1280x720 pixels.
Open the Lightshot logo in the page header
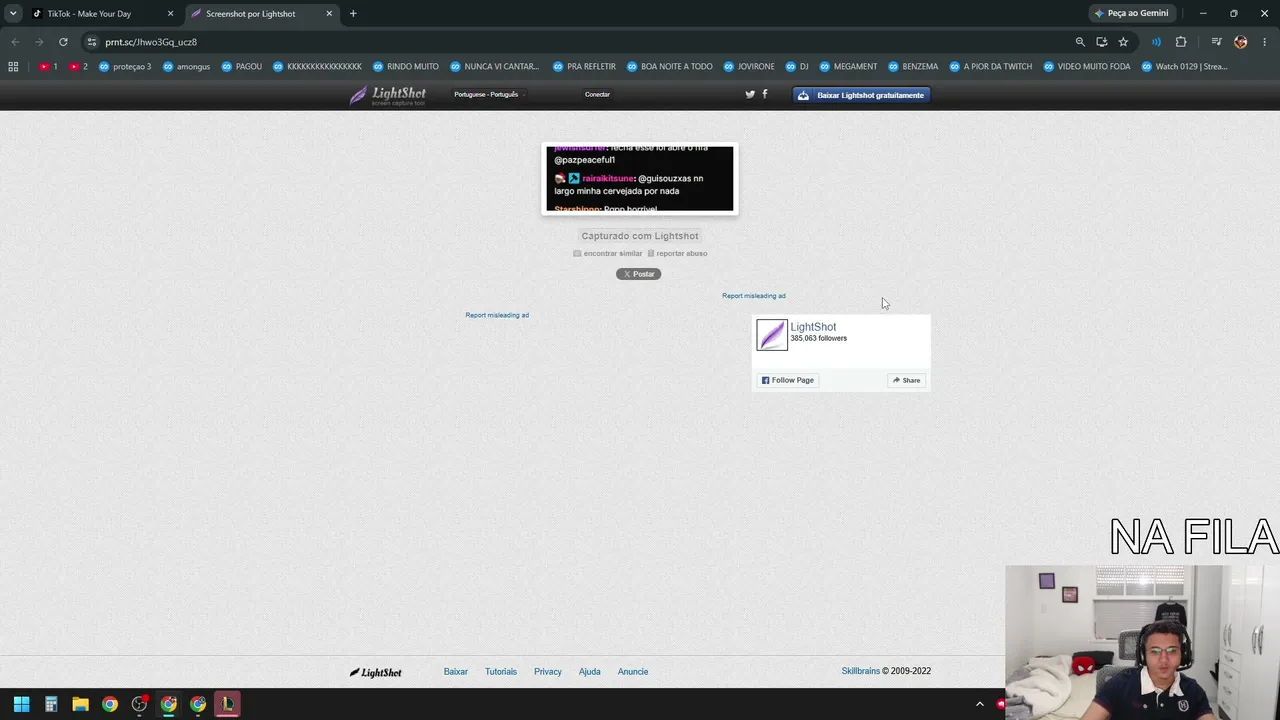click(388, 95)
